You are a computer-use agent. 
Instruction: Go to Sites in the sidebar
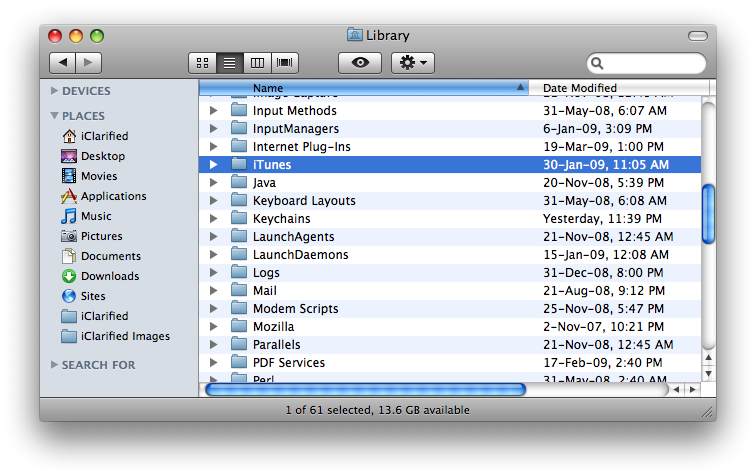pos(93,296)
